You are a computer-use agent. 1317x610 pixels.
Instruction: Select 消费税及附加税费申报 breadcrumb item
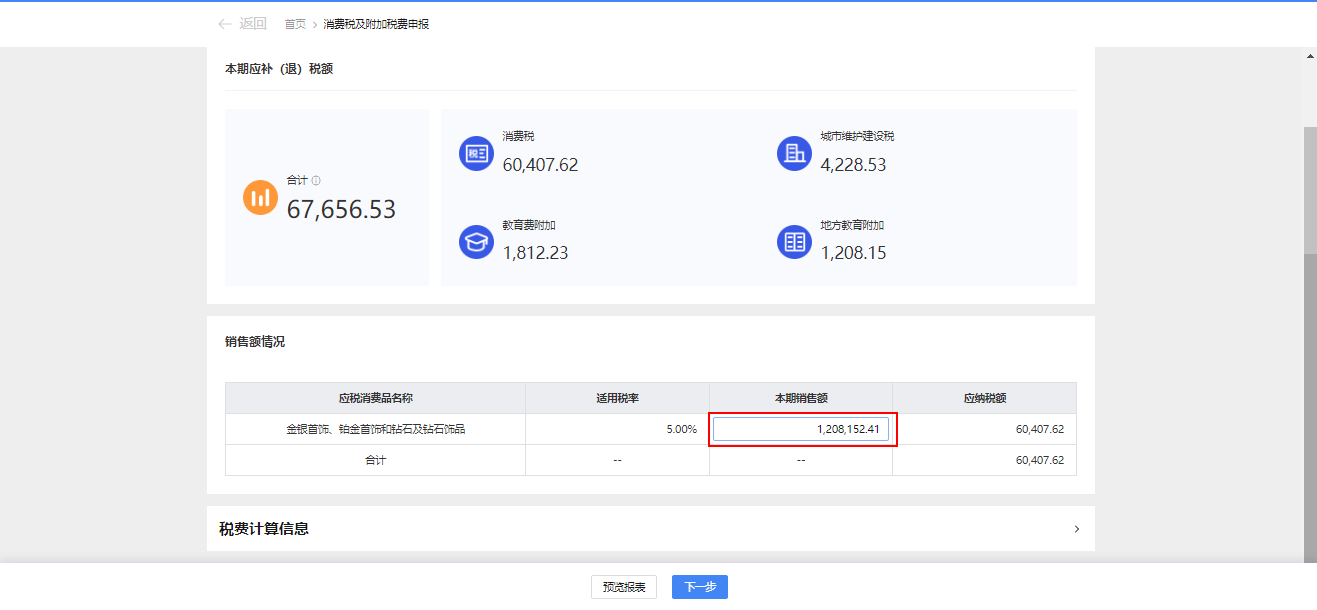(x=376, y=24)
